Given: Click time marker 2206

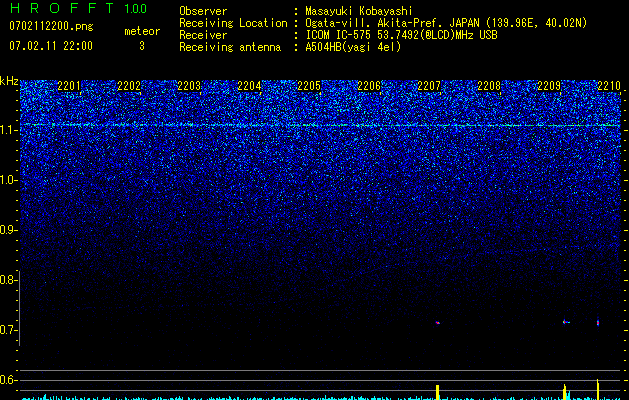Looking at the screenshot, I should pos(369,86).
